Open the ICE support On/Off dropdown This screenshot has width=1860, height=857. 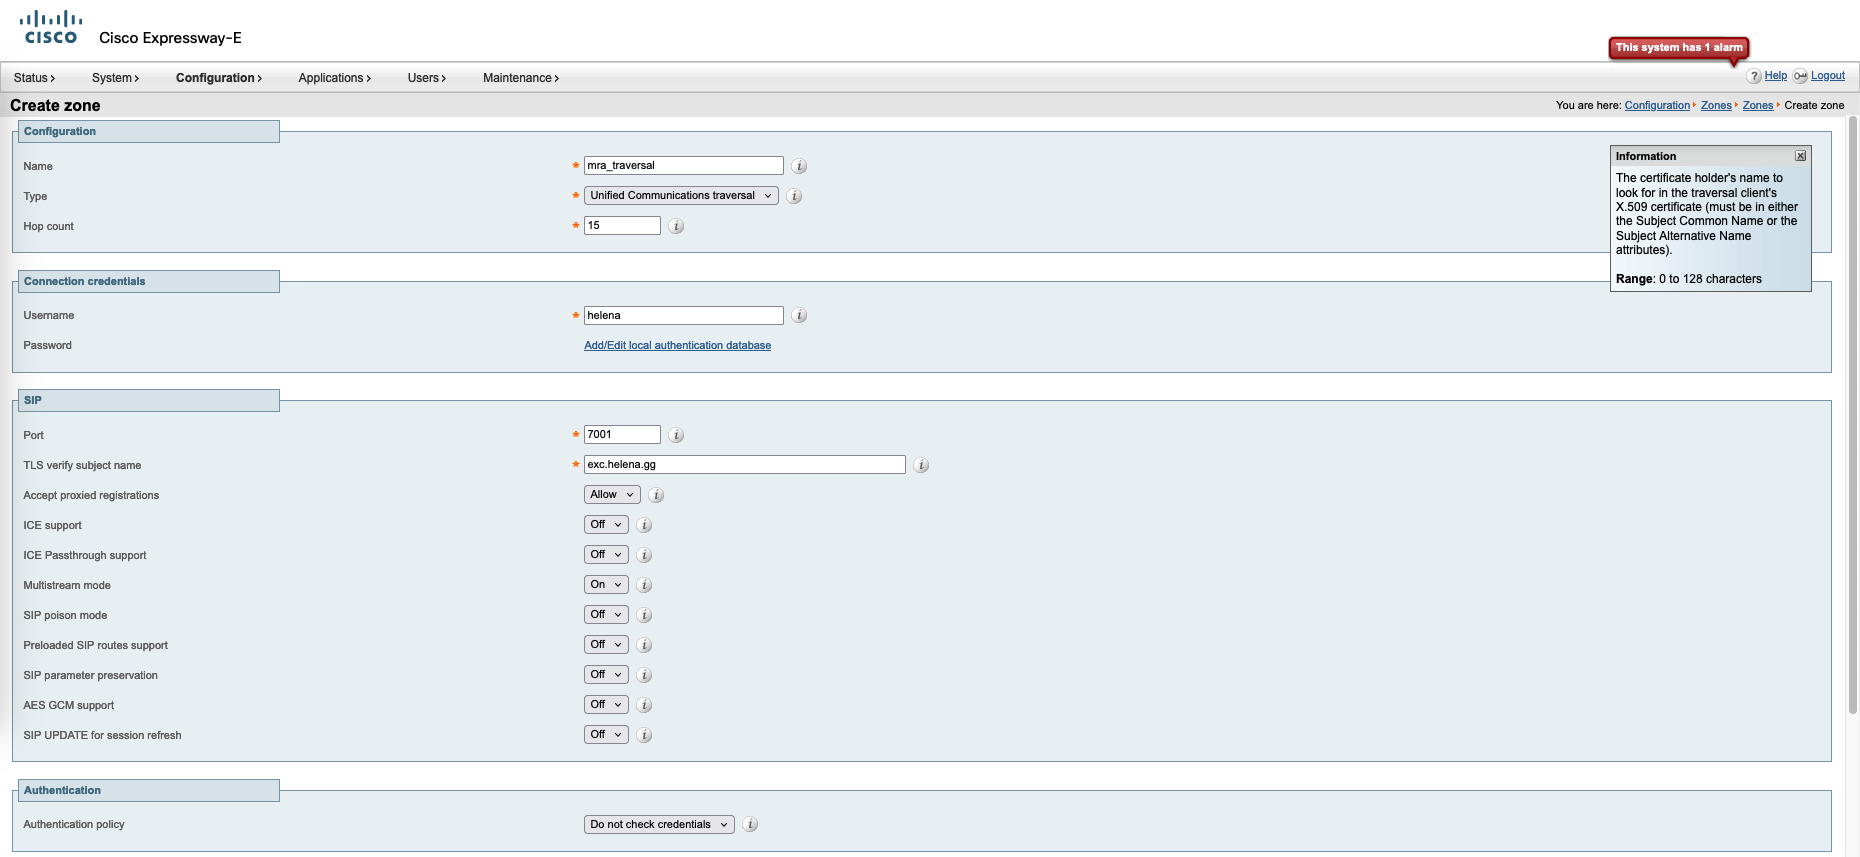tap(606, 525)
